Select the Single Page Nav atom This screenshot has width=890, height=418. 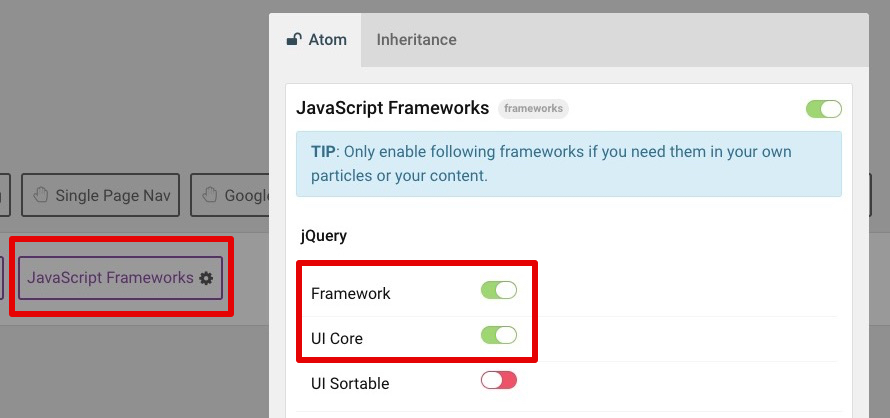100,195
